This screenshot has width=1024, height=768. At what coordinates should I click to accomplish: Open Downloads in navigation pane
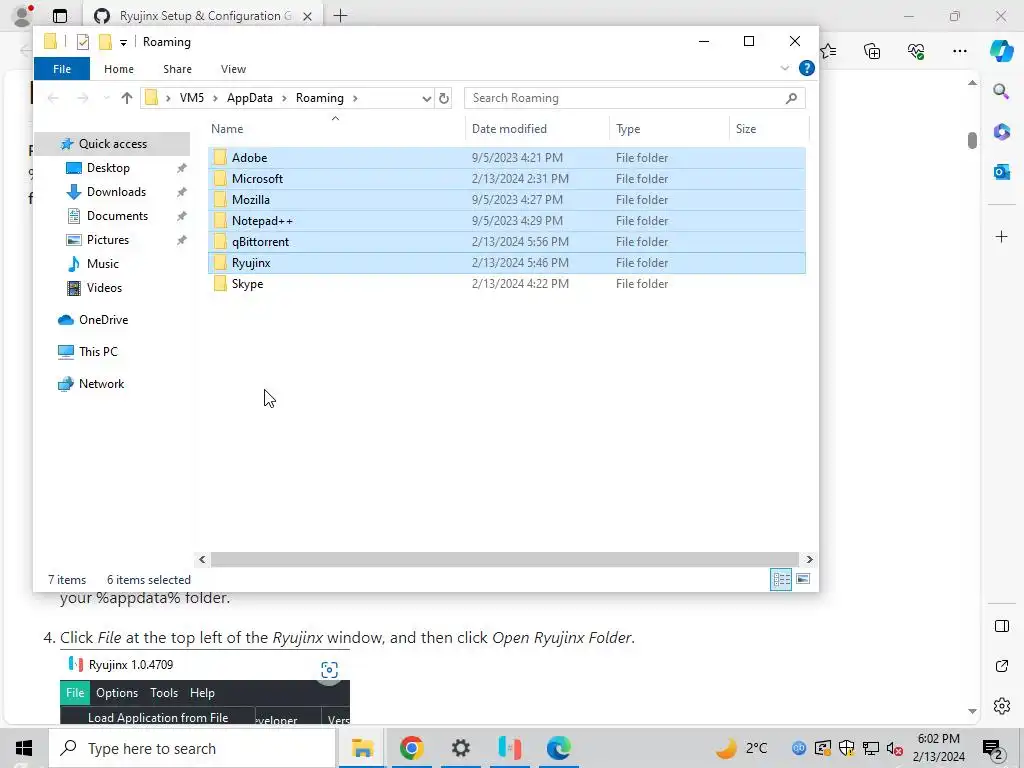pyautogui.click(x=116, y=191)
